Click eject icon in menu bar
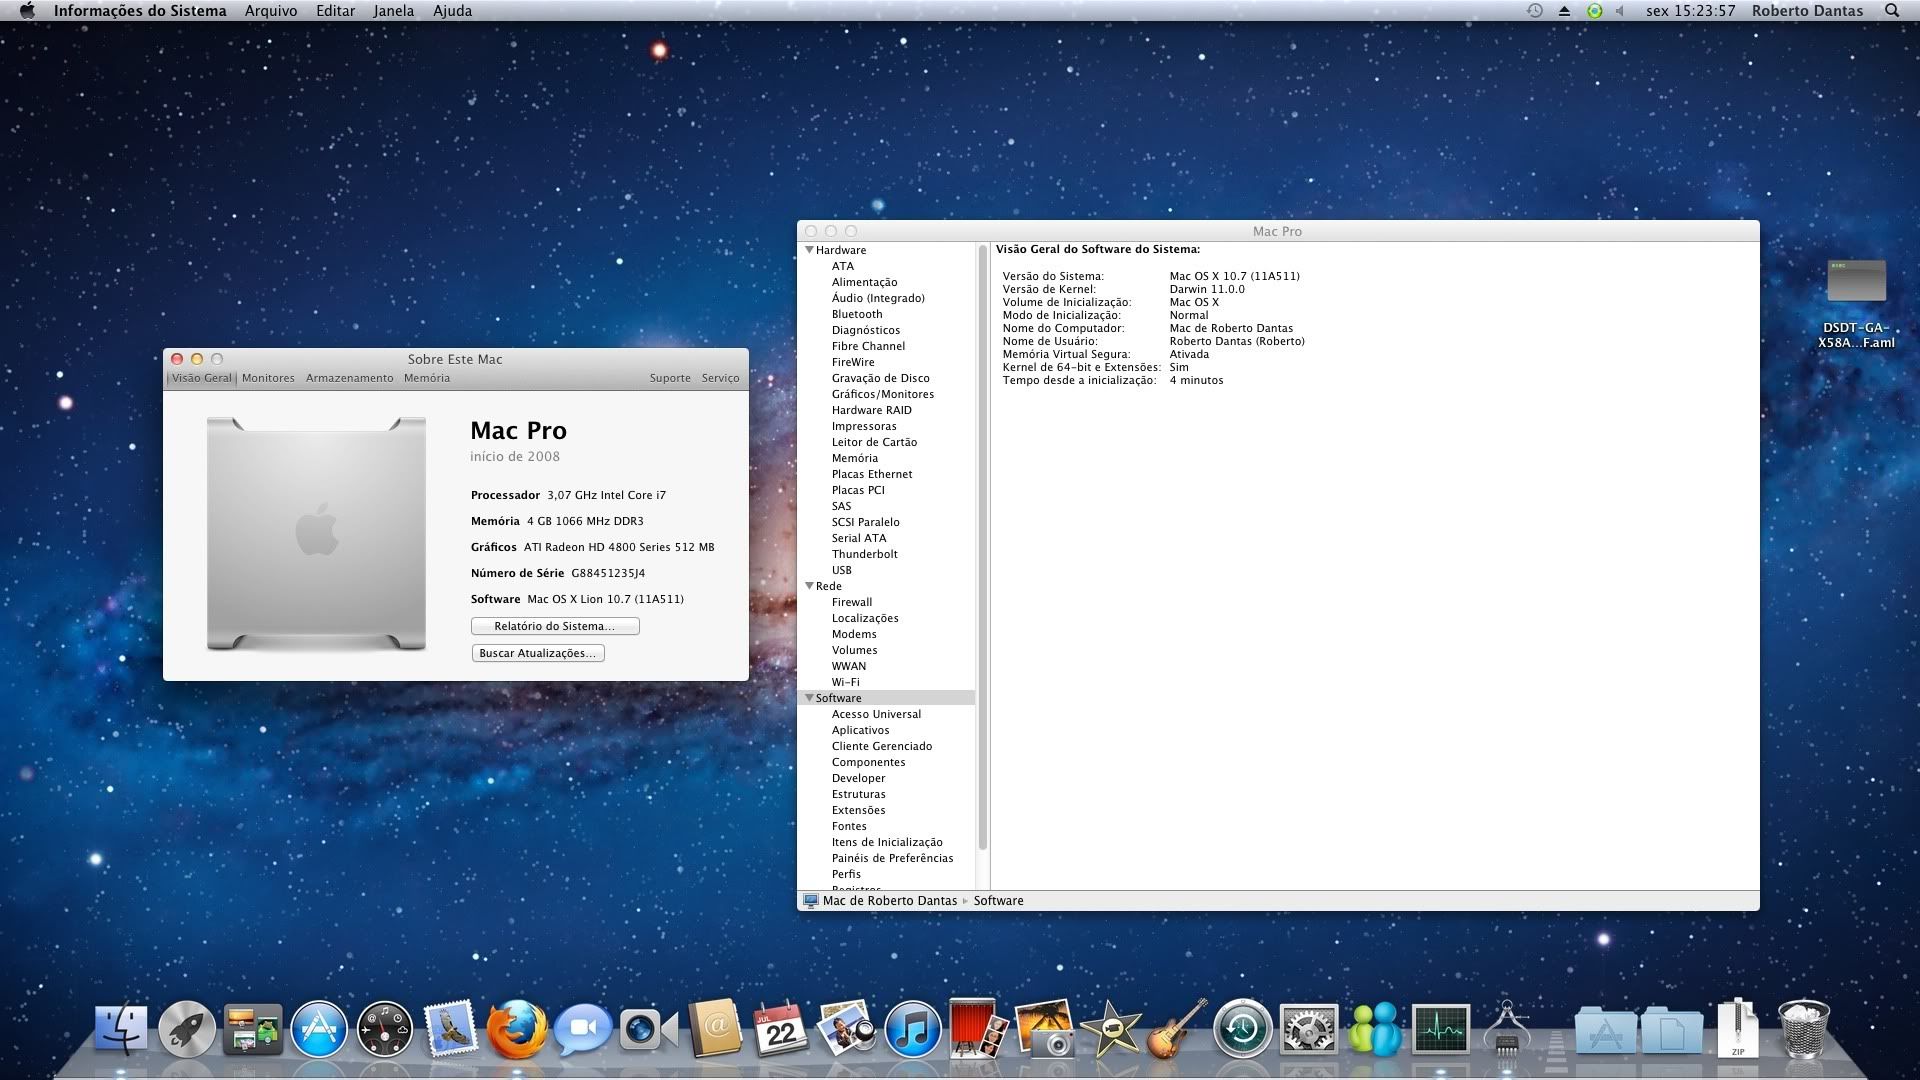1920x1080 pixels. [1564, 11]
